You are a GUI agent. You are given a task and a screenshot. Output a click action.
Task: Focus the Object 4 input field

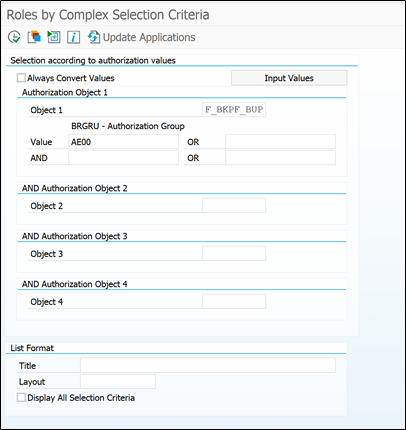(x=234, y=302)
